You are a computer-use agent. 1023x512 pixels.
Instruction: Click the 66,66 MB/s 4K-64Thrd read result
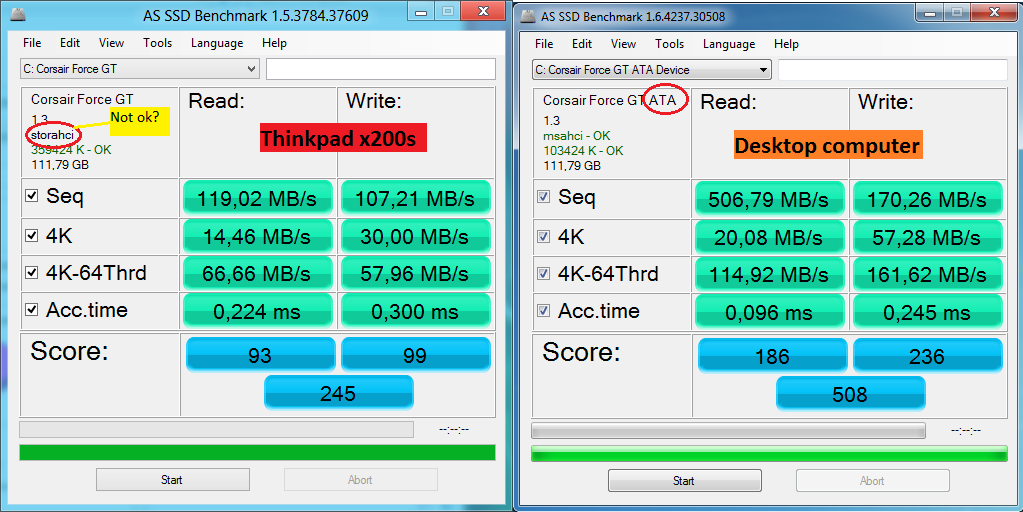point(258,273)
